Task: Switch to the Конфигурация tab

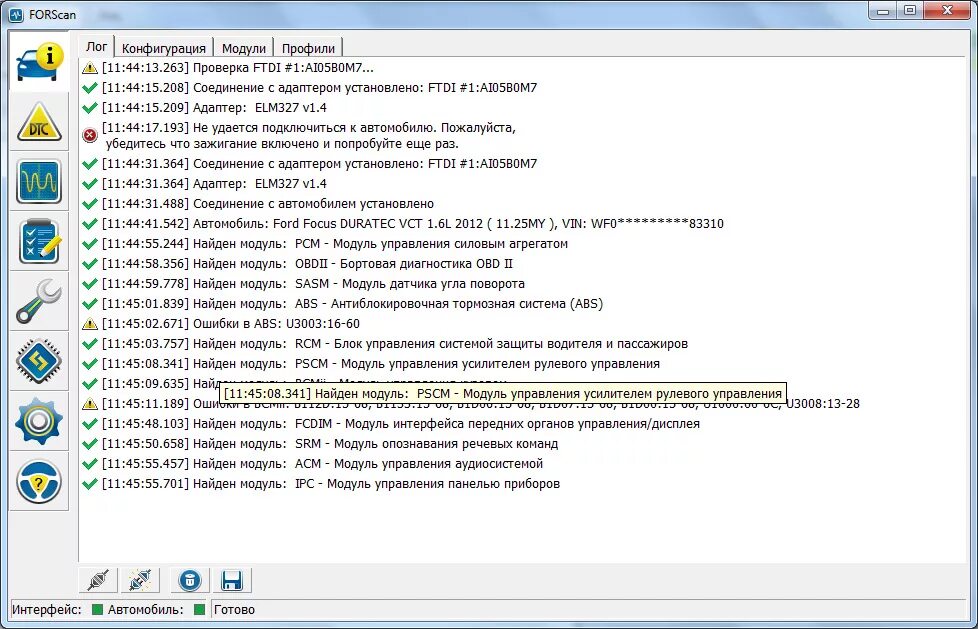Action: point(163,48)
